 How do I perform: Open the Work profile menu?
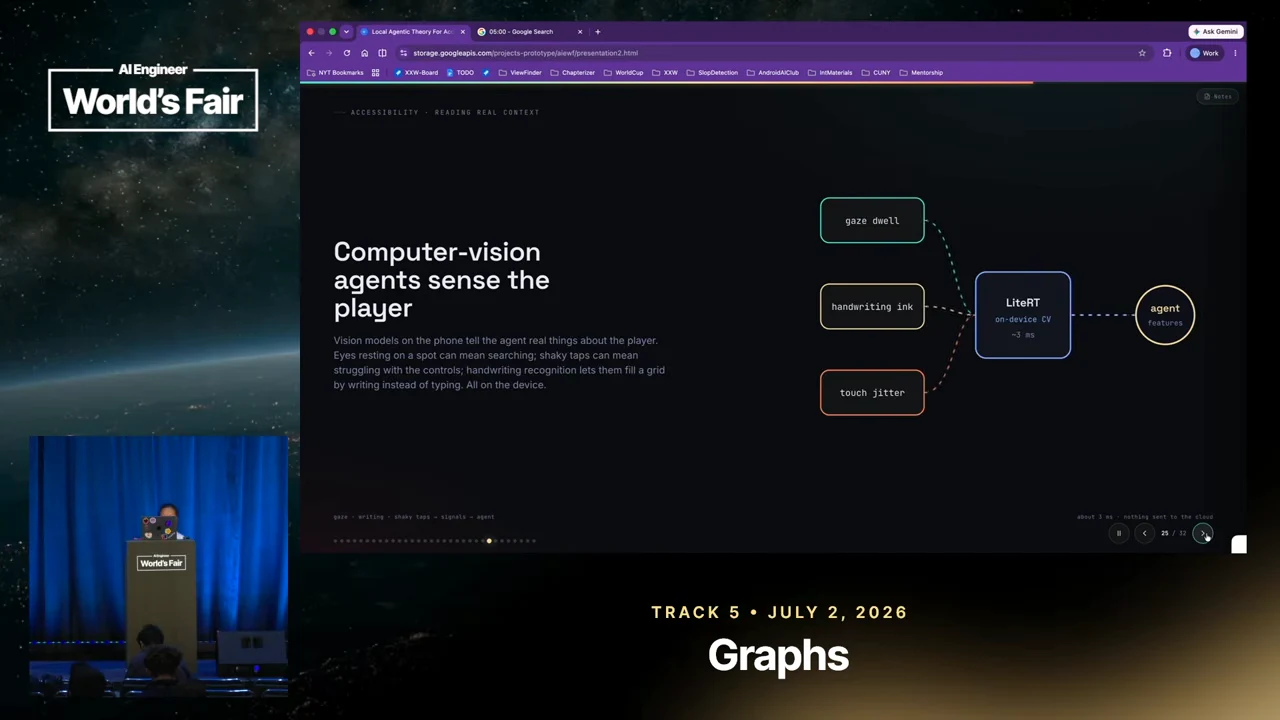pos(1204,53)
